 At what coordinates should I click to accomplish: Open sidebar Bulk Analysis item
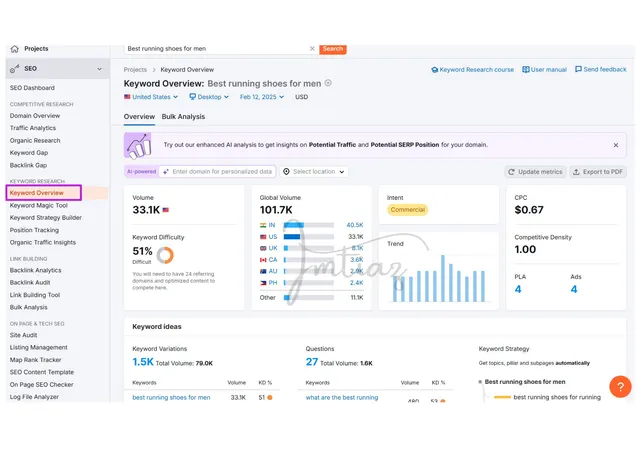point(29,307)
